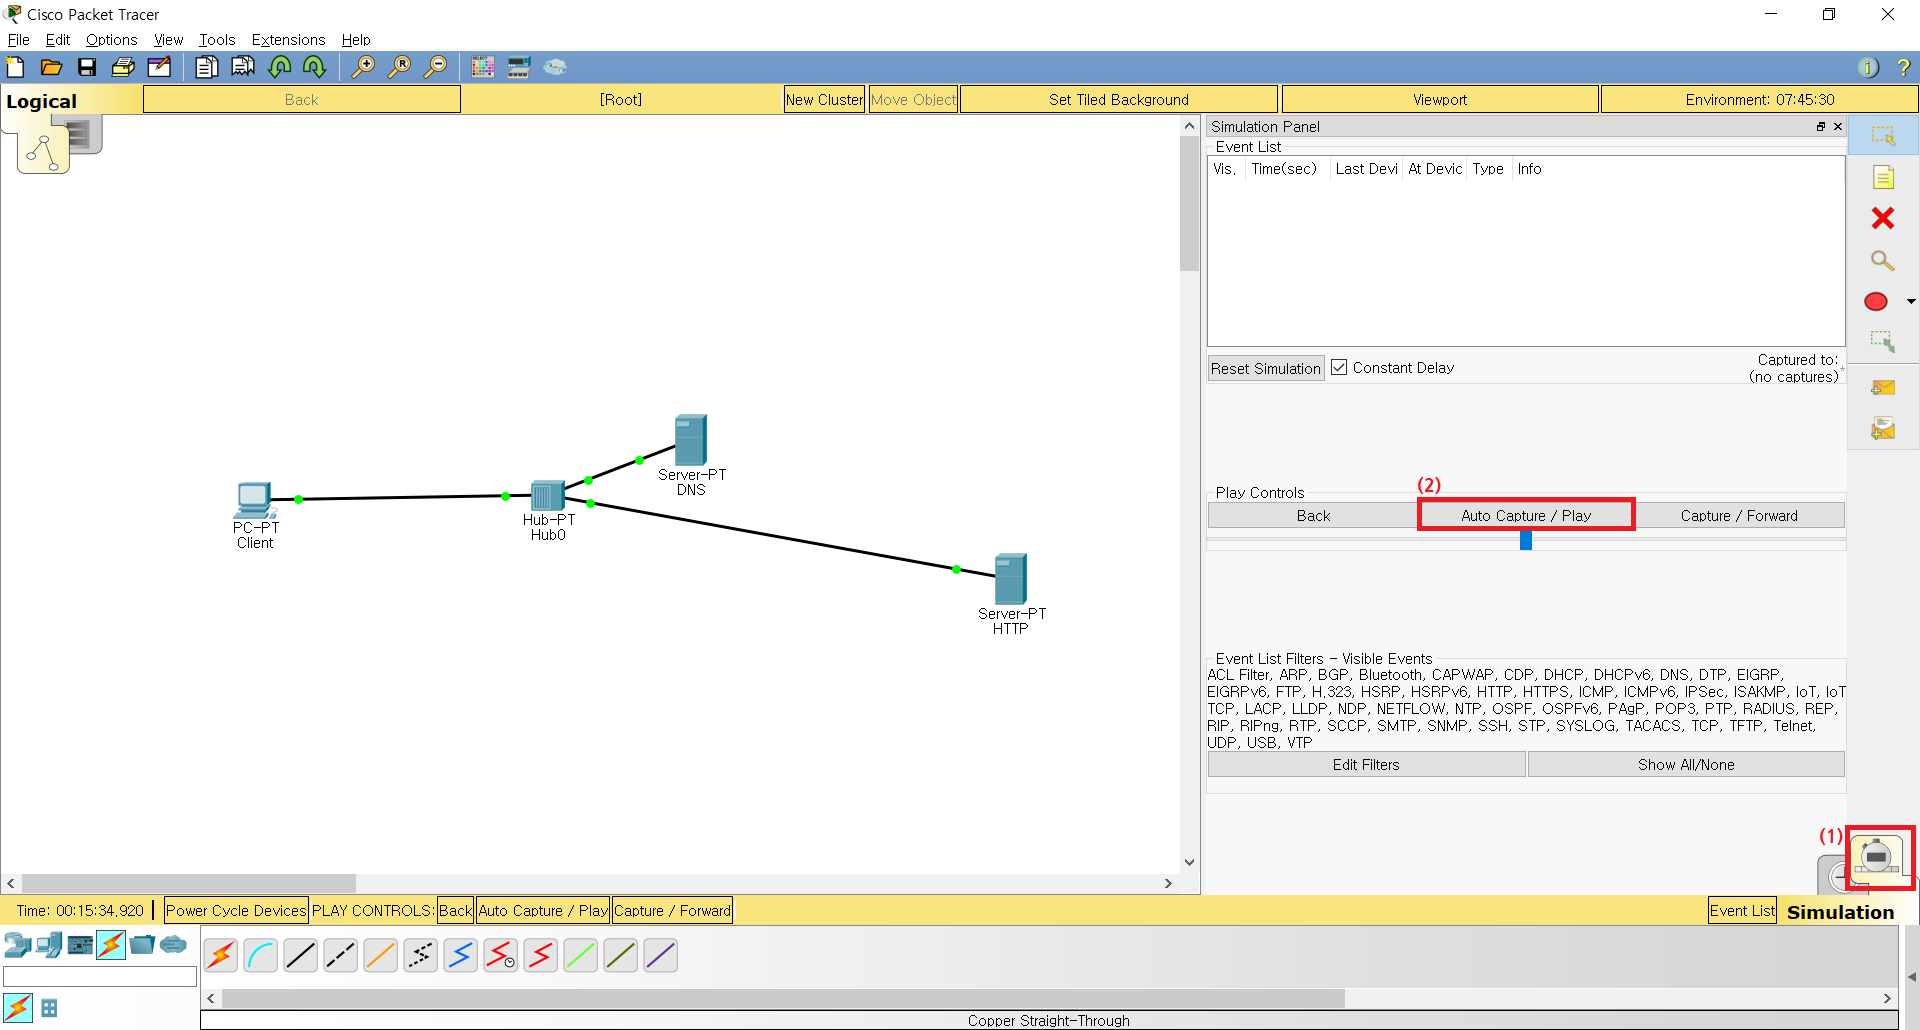Expand the shape tool dropdown arrow
Viewport: 1920px width, 1030px height.
pyautogui.click(x=1910, y=301)
